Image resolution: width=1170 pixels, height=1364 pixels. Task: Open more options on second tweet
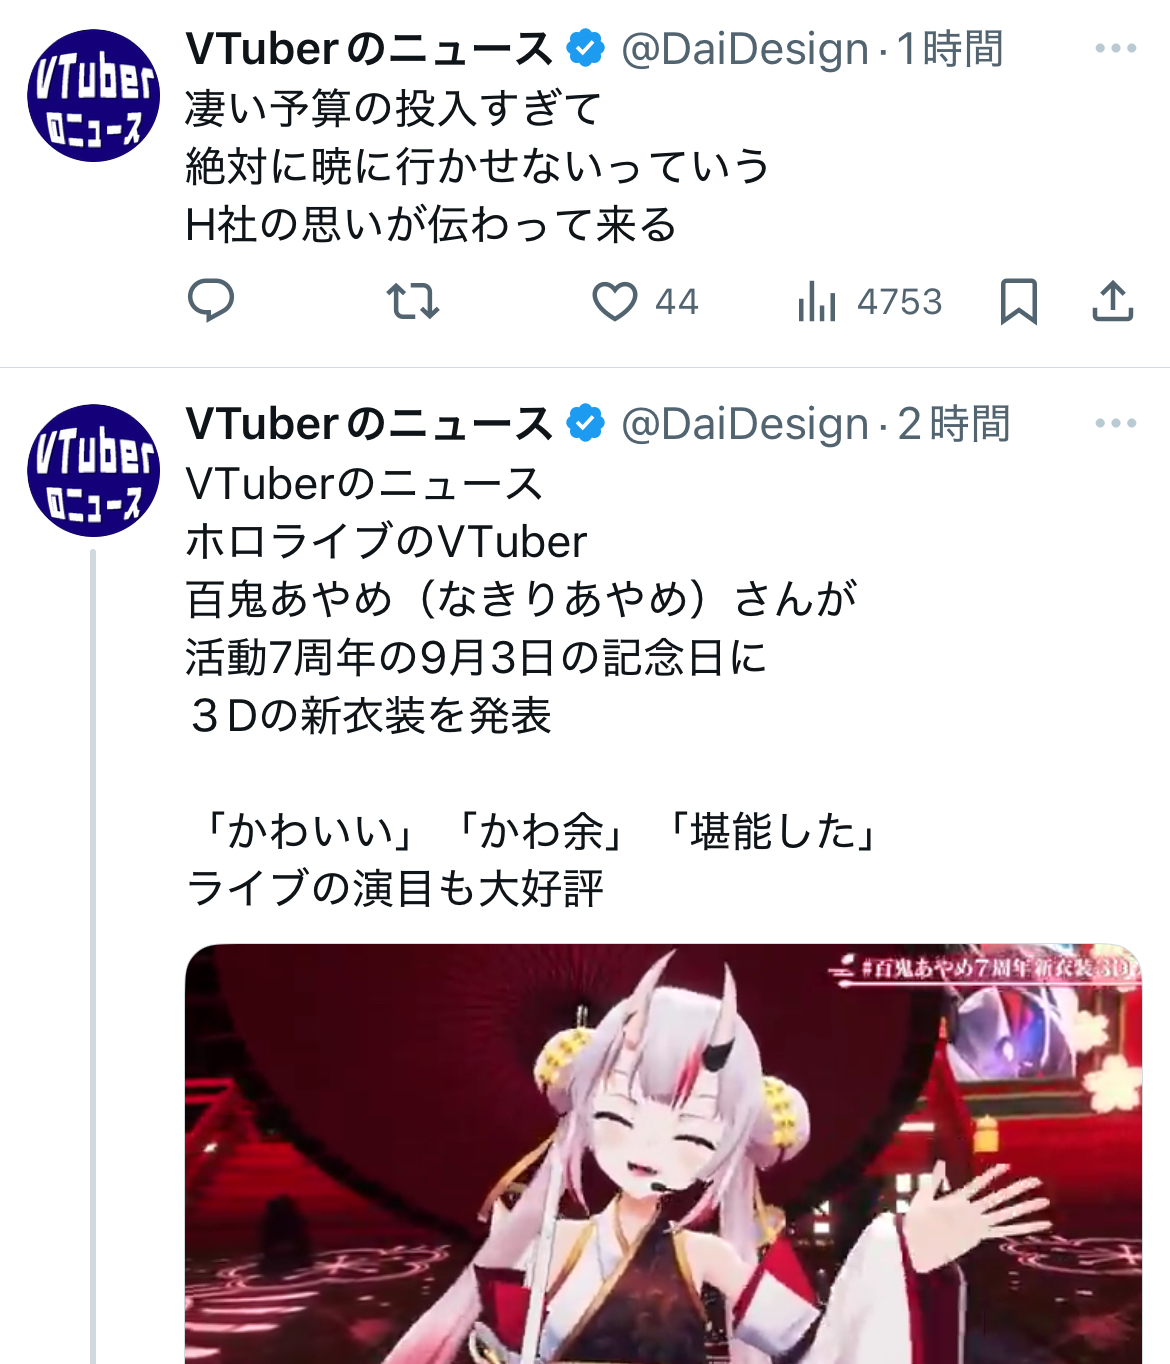click(1116, 423)
